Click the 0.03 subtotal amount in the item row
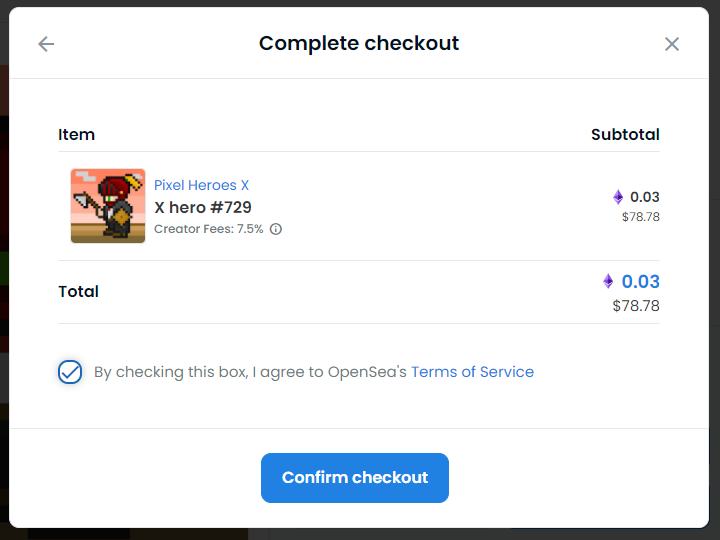The height and width of the screenshot is (540, 720). (645, 197)
